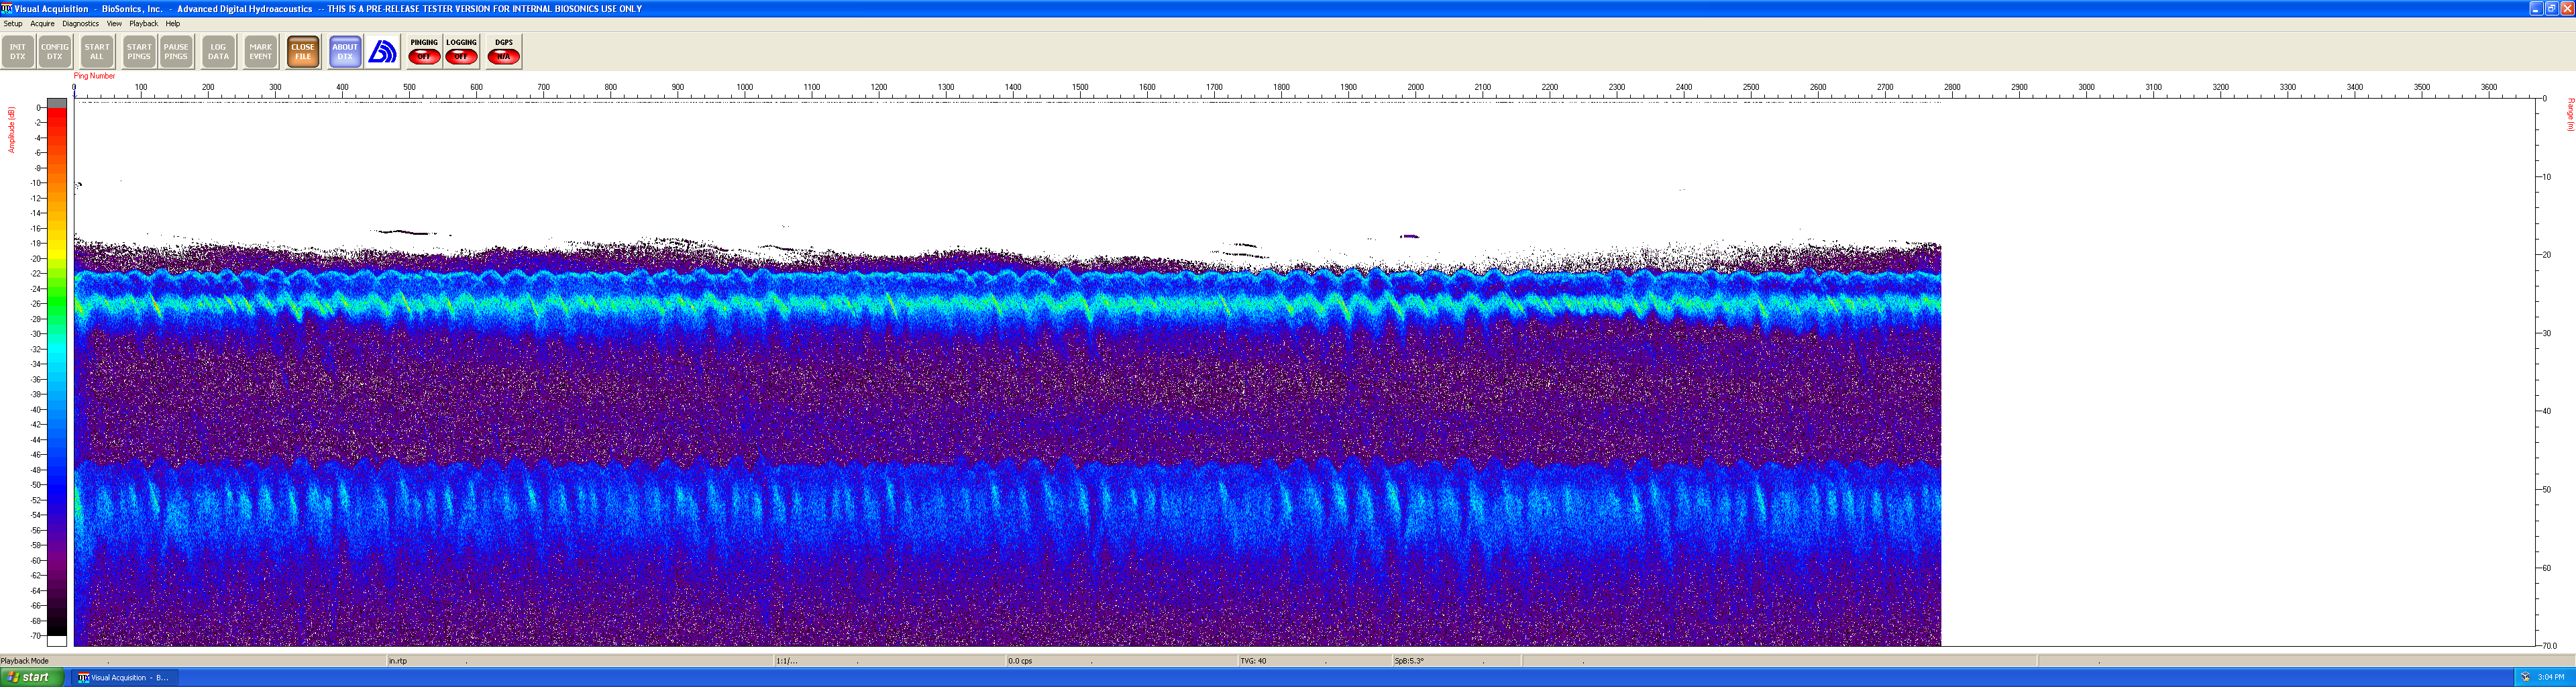The height and width of the screenshot is (687, 2576).
Task: Open the Playback menu
Action: (x=143, y=24)
